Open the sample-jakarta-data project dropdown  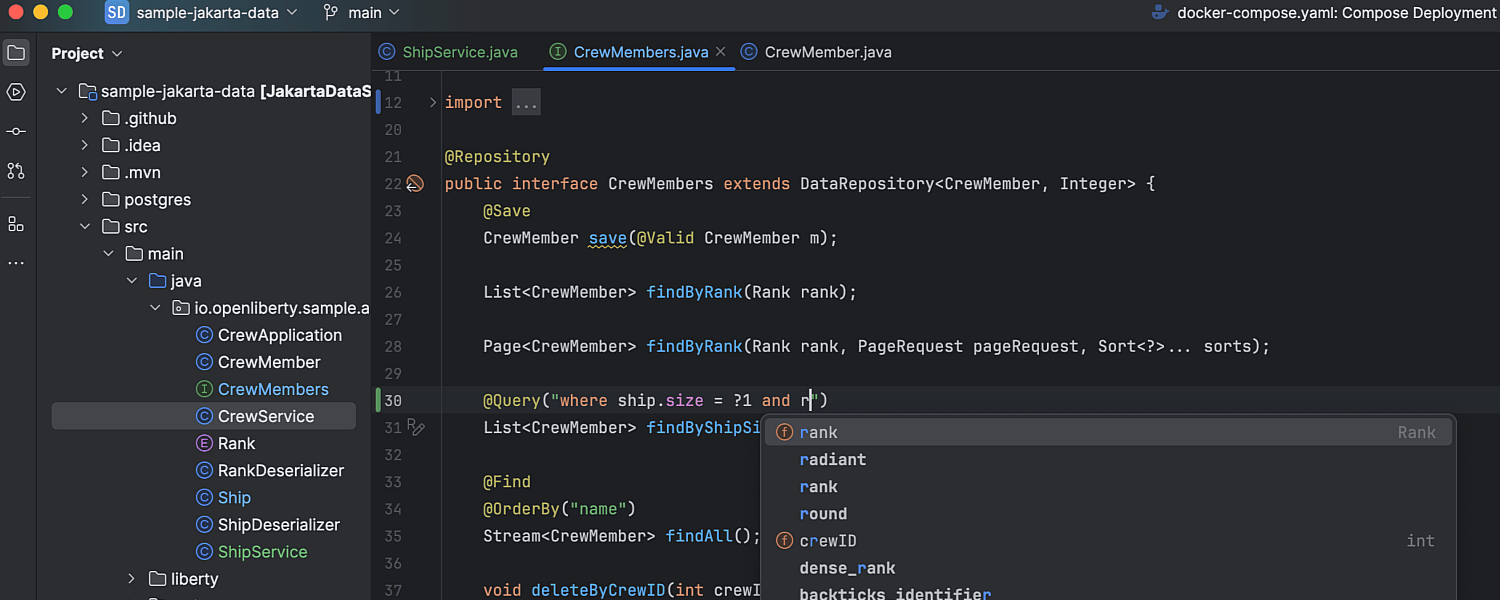(x=216, y=13)
